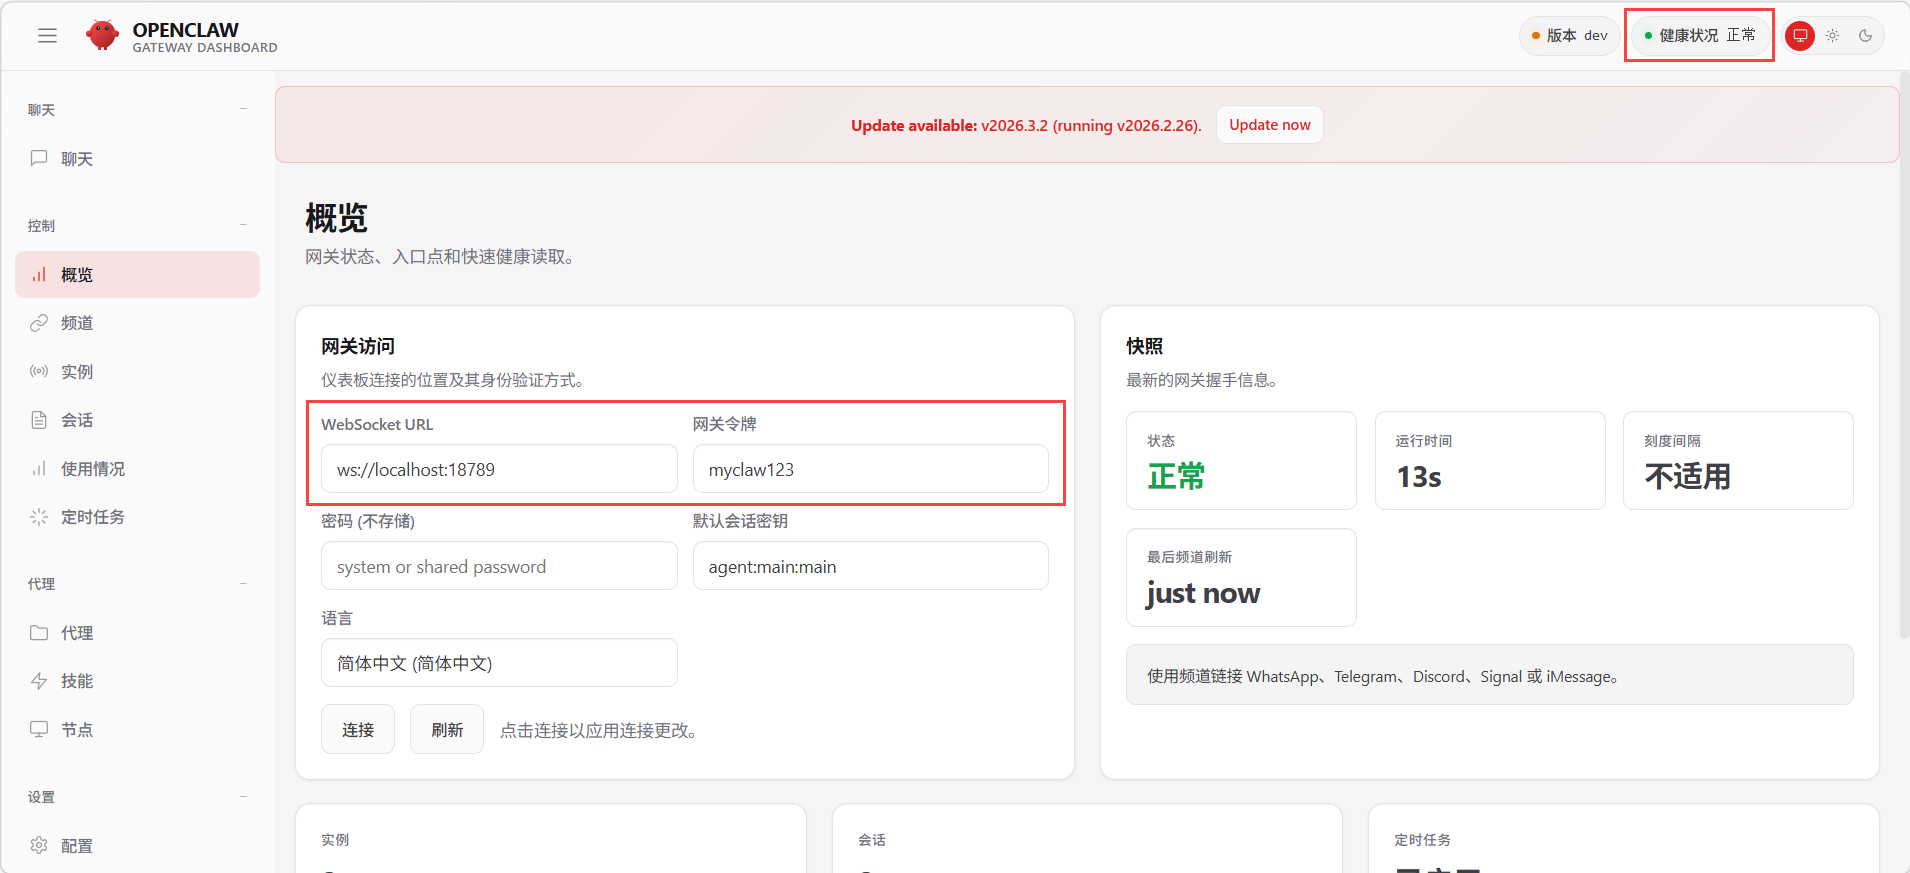The width and height of the screenshot is (1910, 873).
Task: Open 聊天 chat page in sidebar
Action: coord(137,159)
